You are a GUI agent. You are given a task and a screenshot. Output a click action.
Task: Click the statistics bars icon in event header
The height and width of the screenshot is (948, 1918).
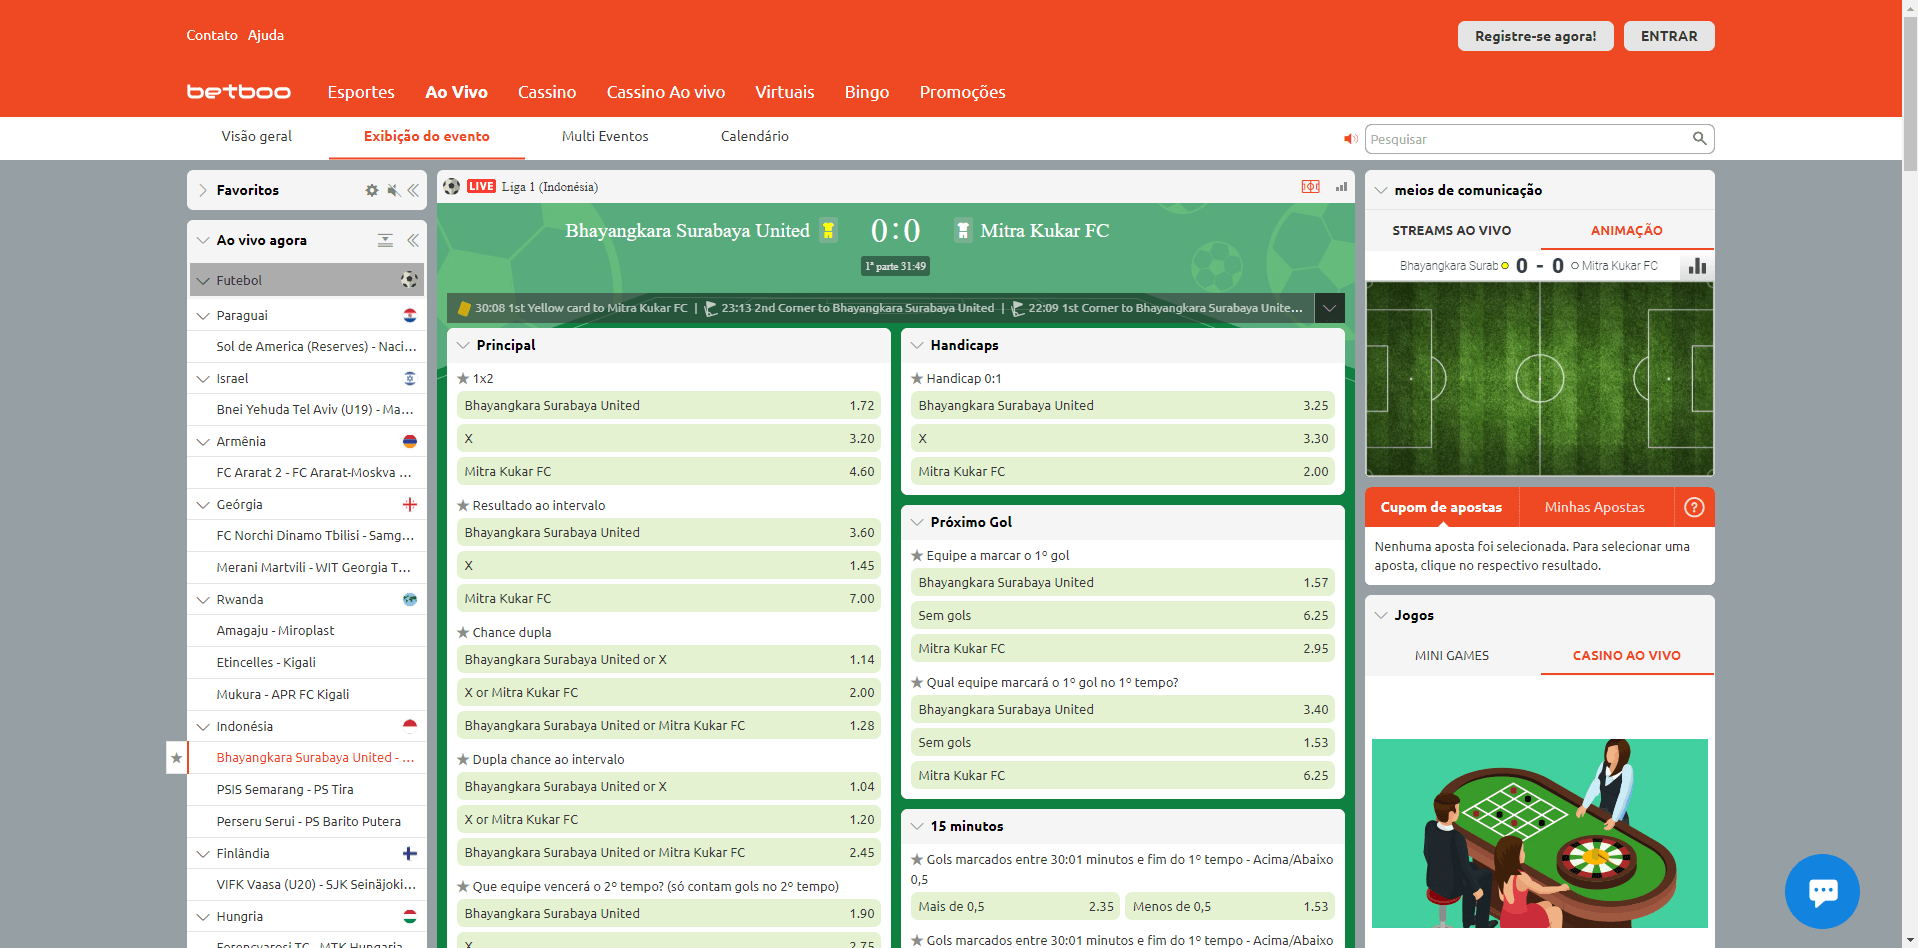coord(1341,187)
